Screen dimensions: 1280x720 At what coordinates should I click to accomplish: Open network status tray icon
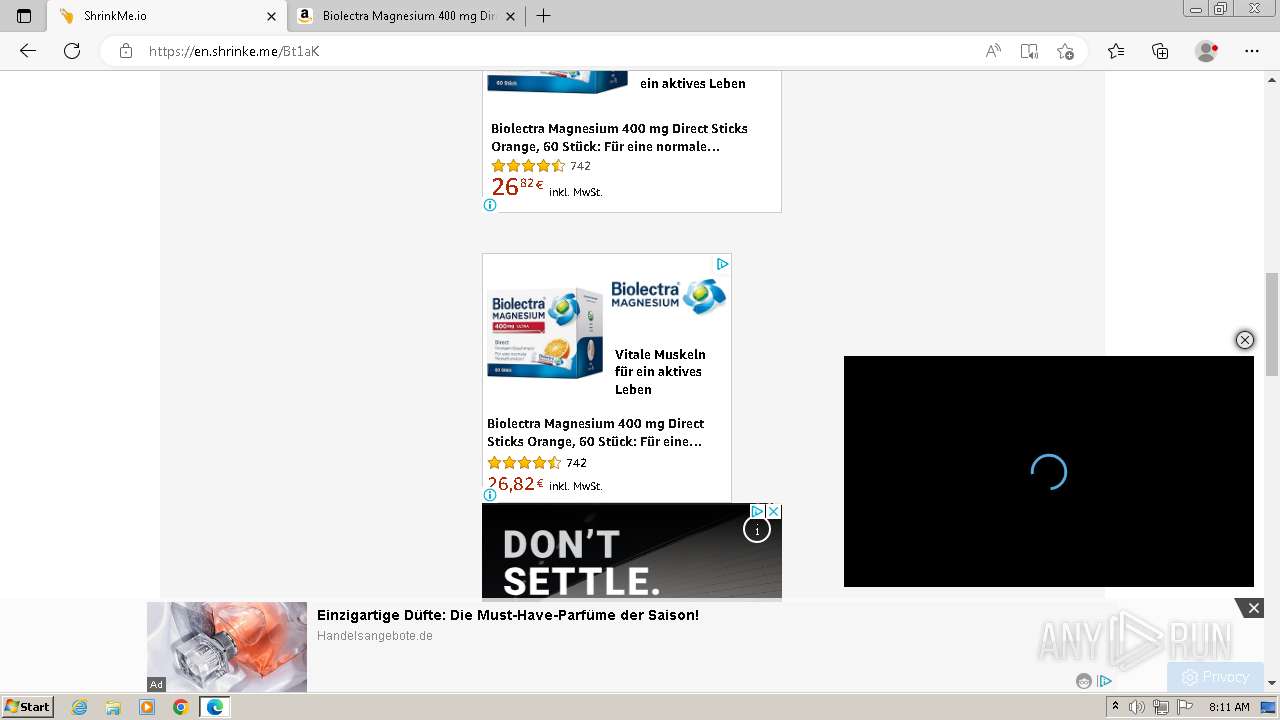tap(1160, 707)
